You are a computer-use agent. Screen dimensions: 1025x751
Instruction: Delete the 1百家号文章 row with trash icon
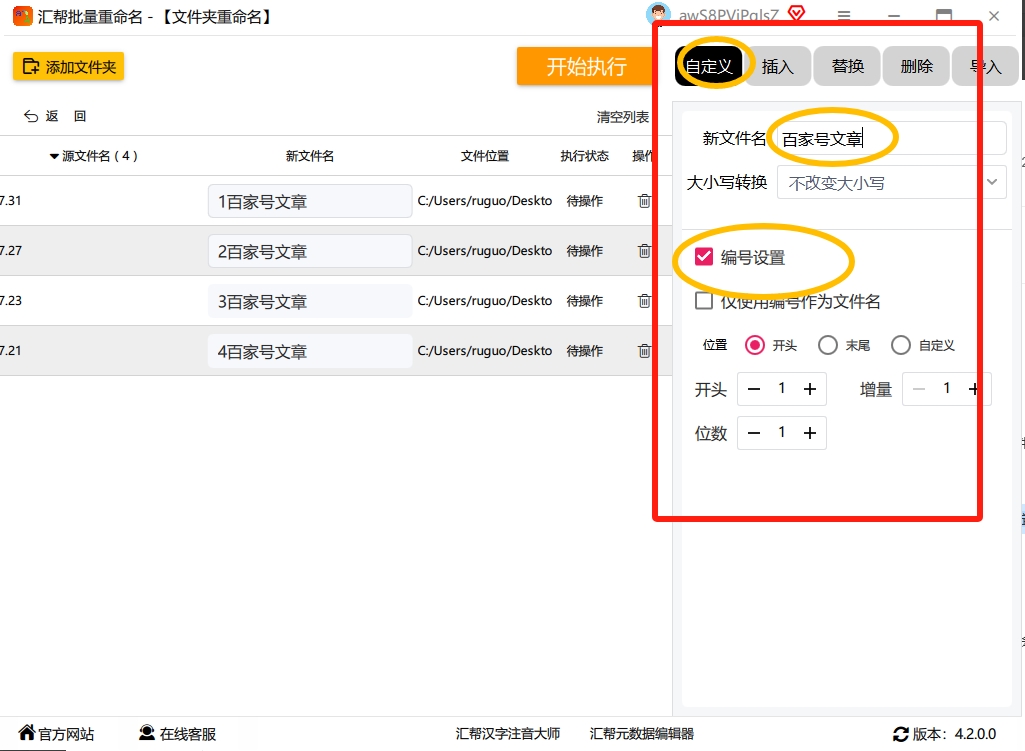[x=644, y=201]
